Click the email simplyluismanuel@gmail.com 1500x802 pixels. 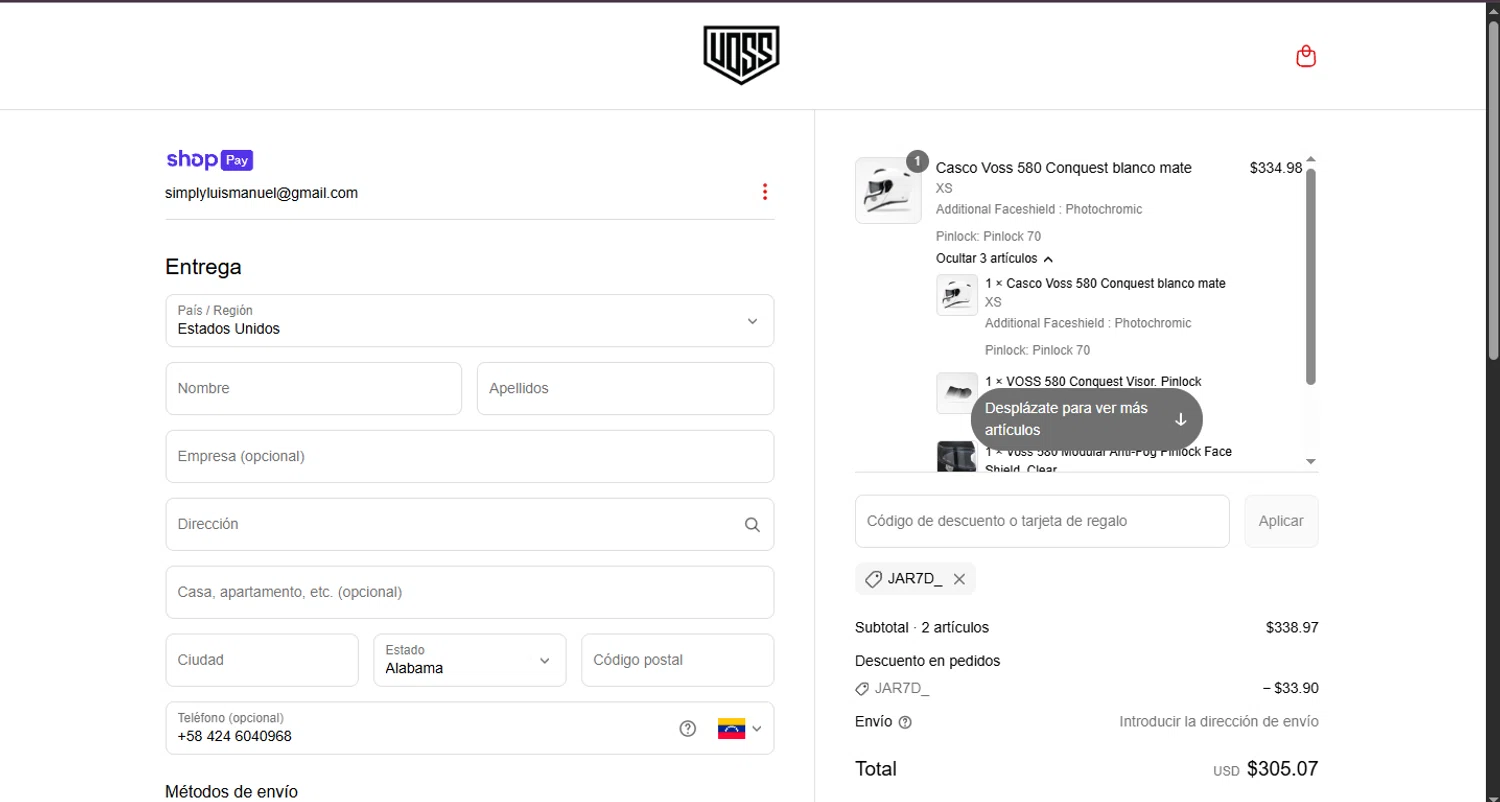coord(262,193)
